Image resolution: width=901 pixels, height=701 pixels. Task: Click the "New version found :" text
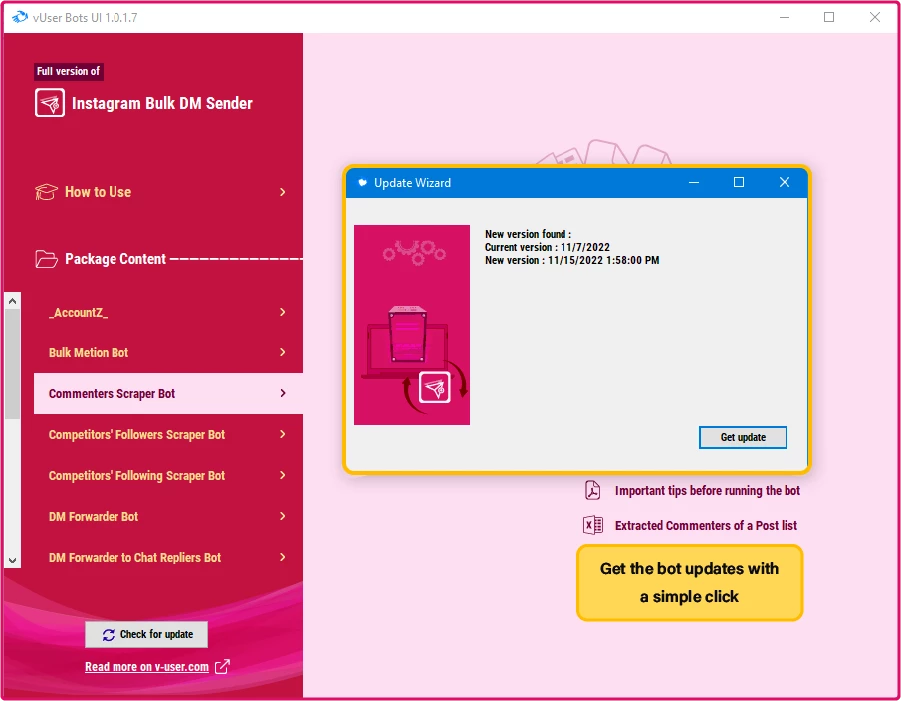pyautogui.click(x=527, y=234)
